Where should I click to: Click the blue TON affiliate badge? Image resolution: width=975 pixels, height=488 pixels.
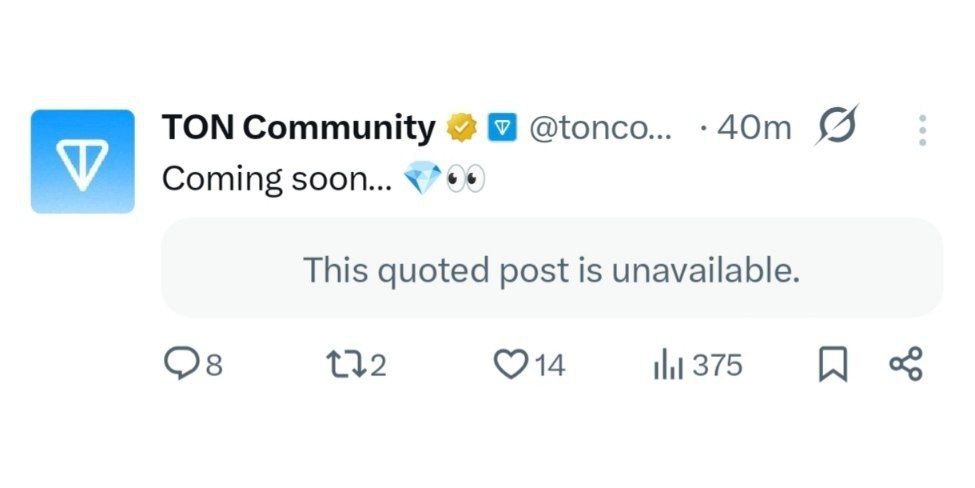501,129
